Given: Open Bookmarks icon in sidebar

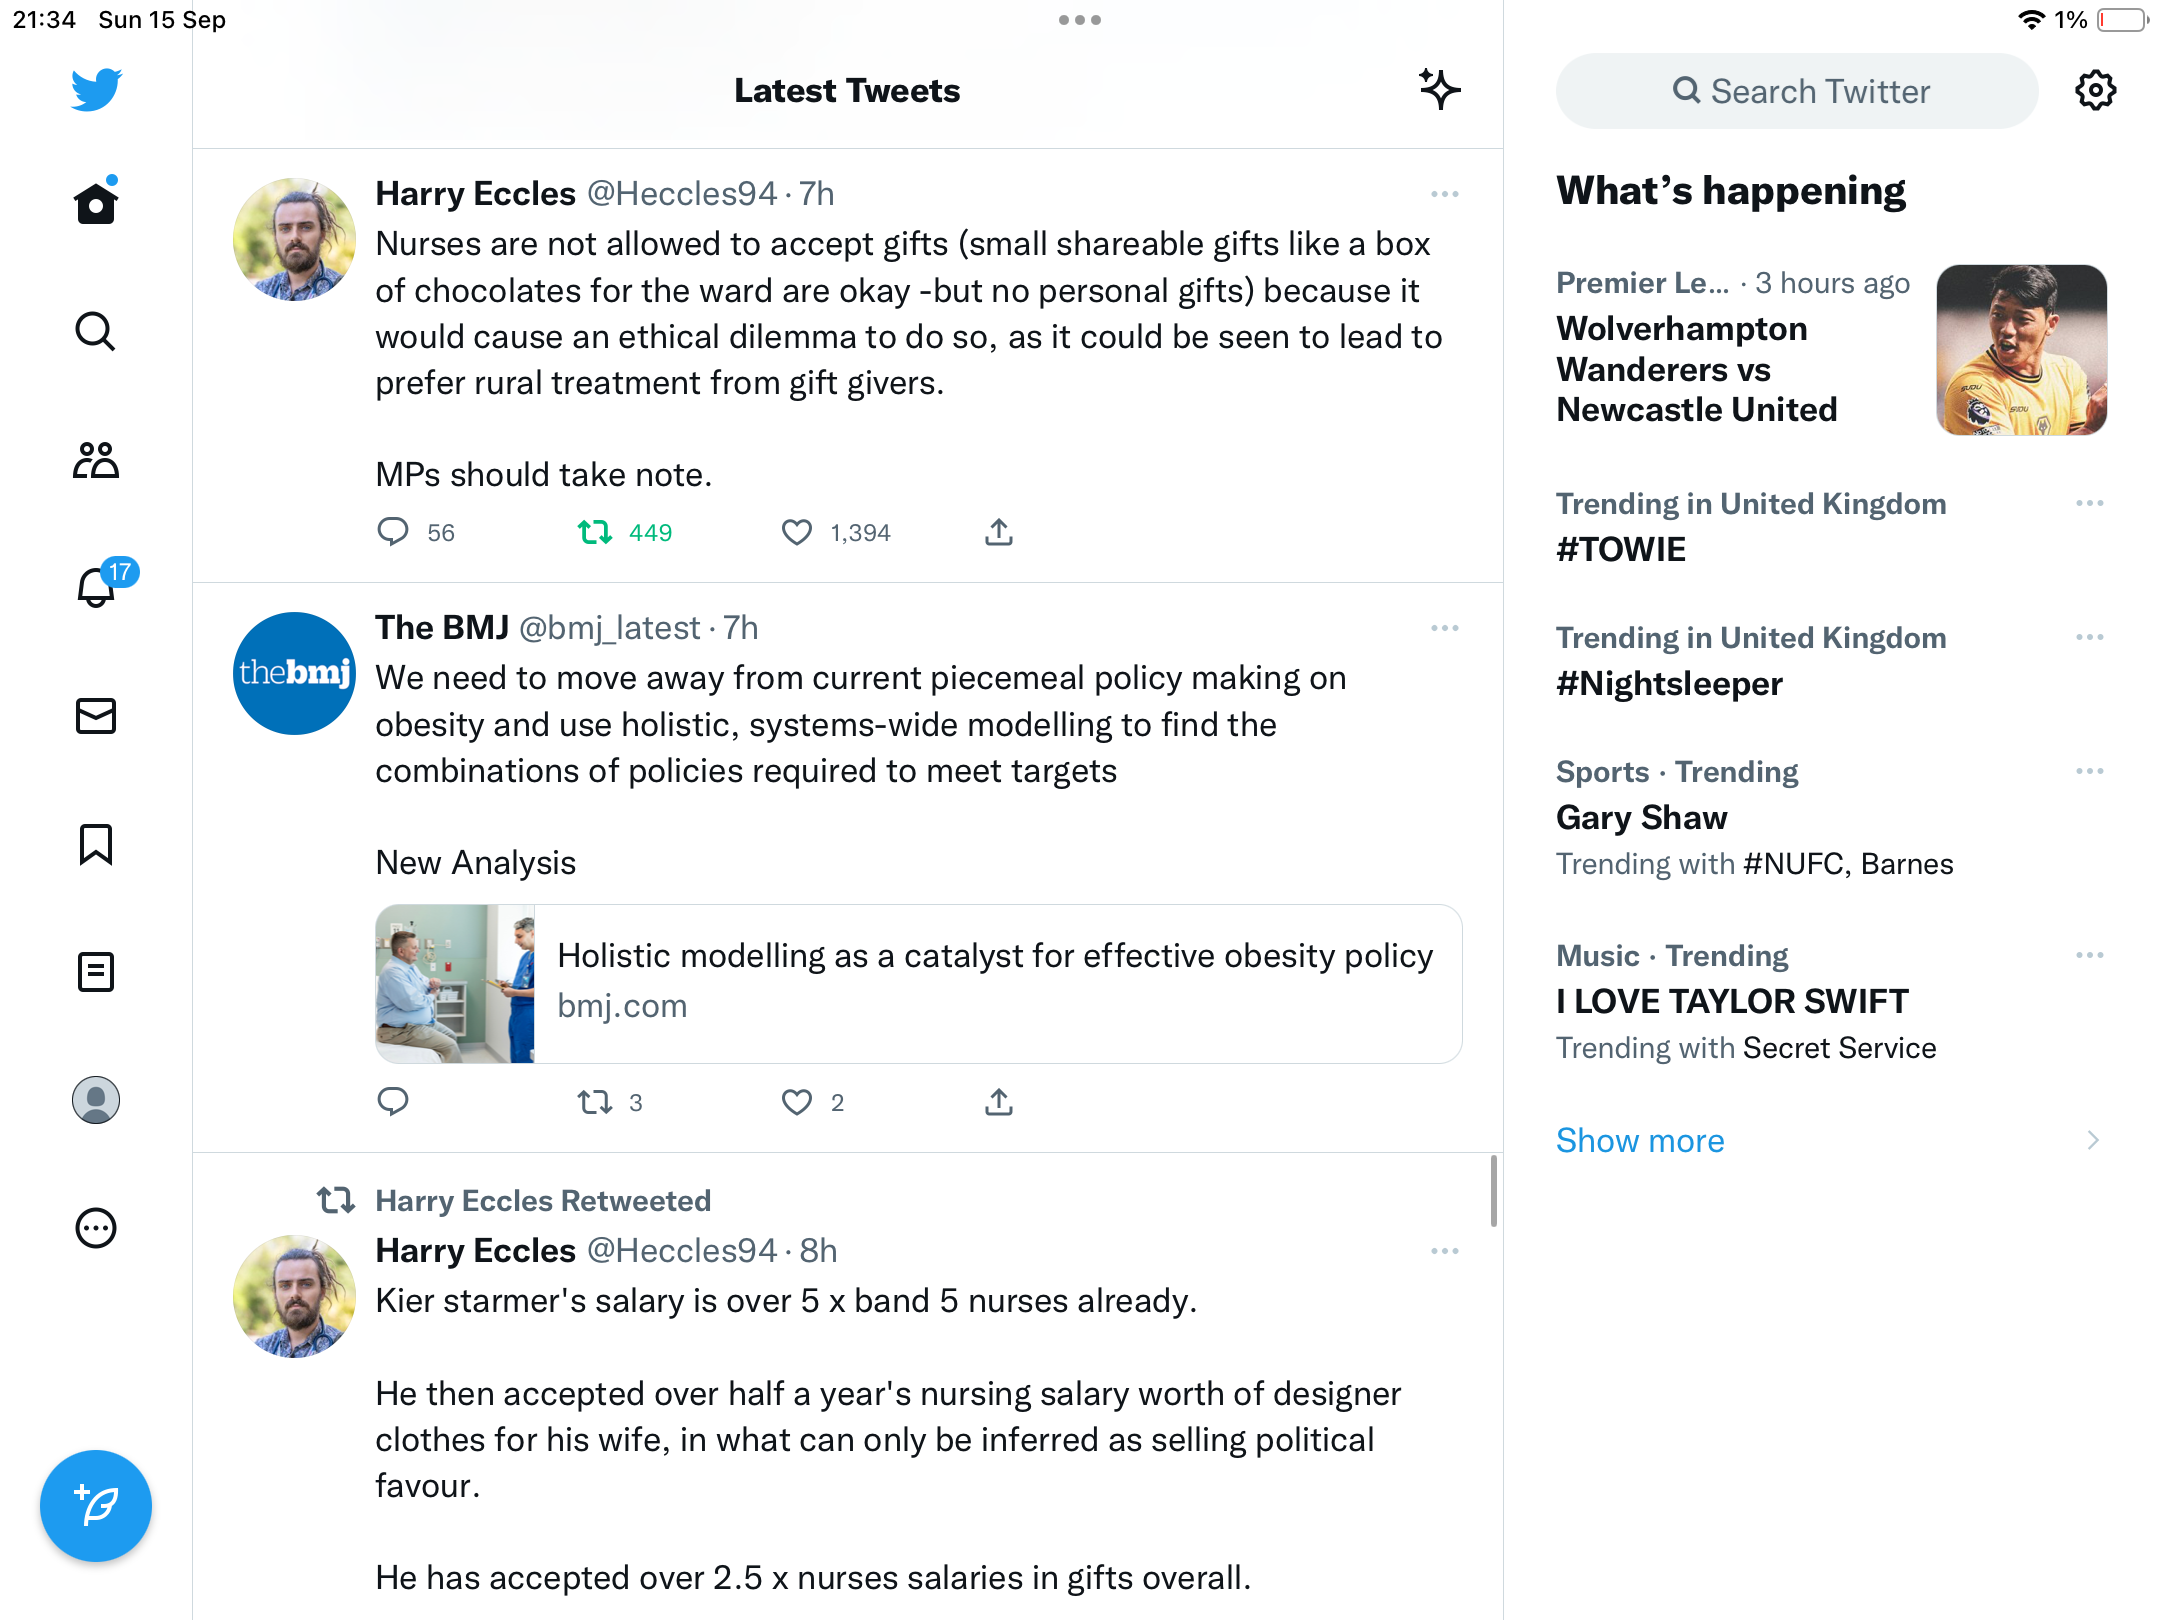Looking at the screenshot, I should click(96, 844).
